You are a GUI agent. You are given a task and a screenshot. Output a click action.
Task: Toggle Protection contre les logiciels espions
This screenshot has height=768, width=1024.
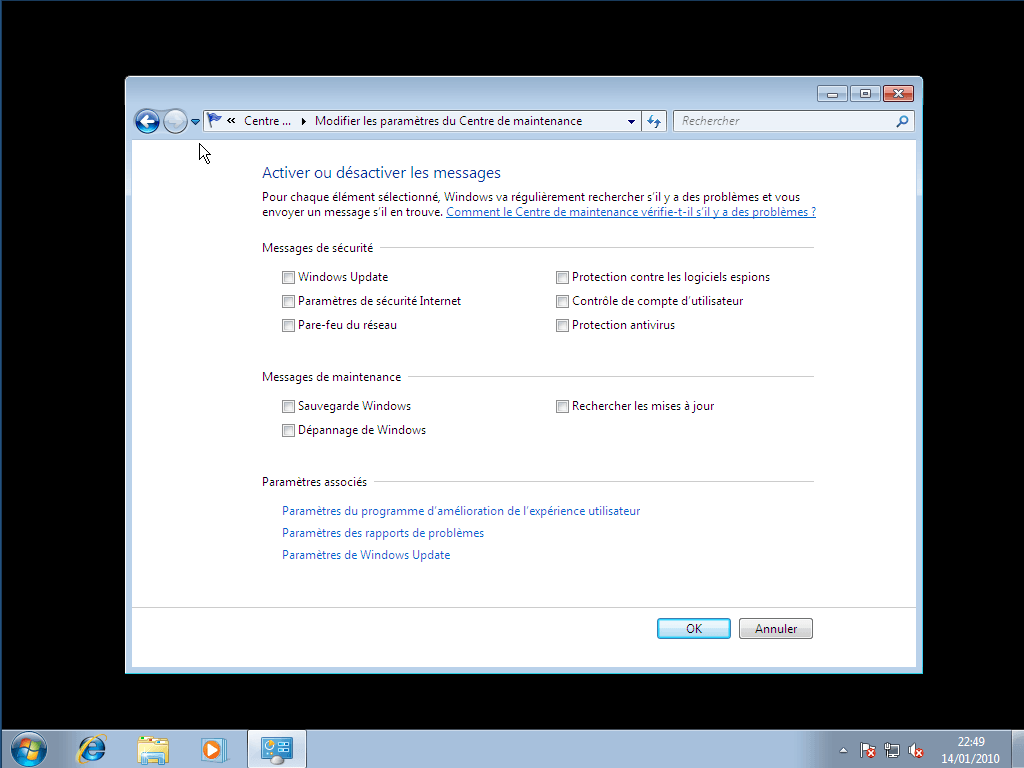(562, 278)
